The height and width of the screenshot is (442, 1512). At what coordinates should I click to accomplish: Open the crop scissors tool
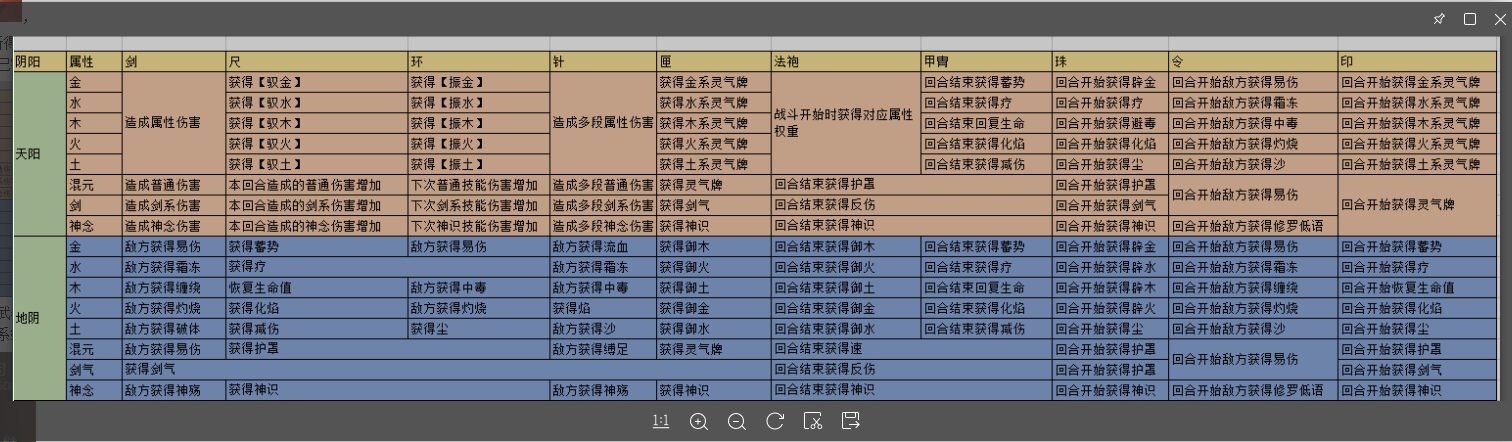click(813, 422)
